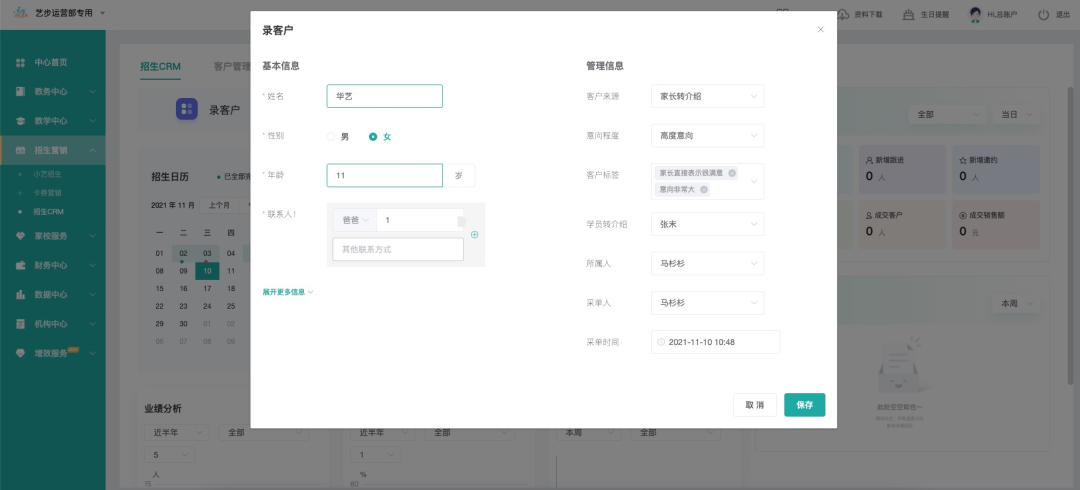Select calendar date 10

point(207,271)
